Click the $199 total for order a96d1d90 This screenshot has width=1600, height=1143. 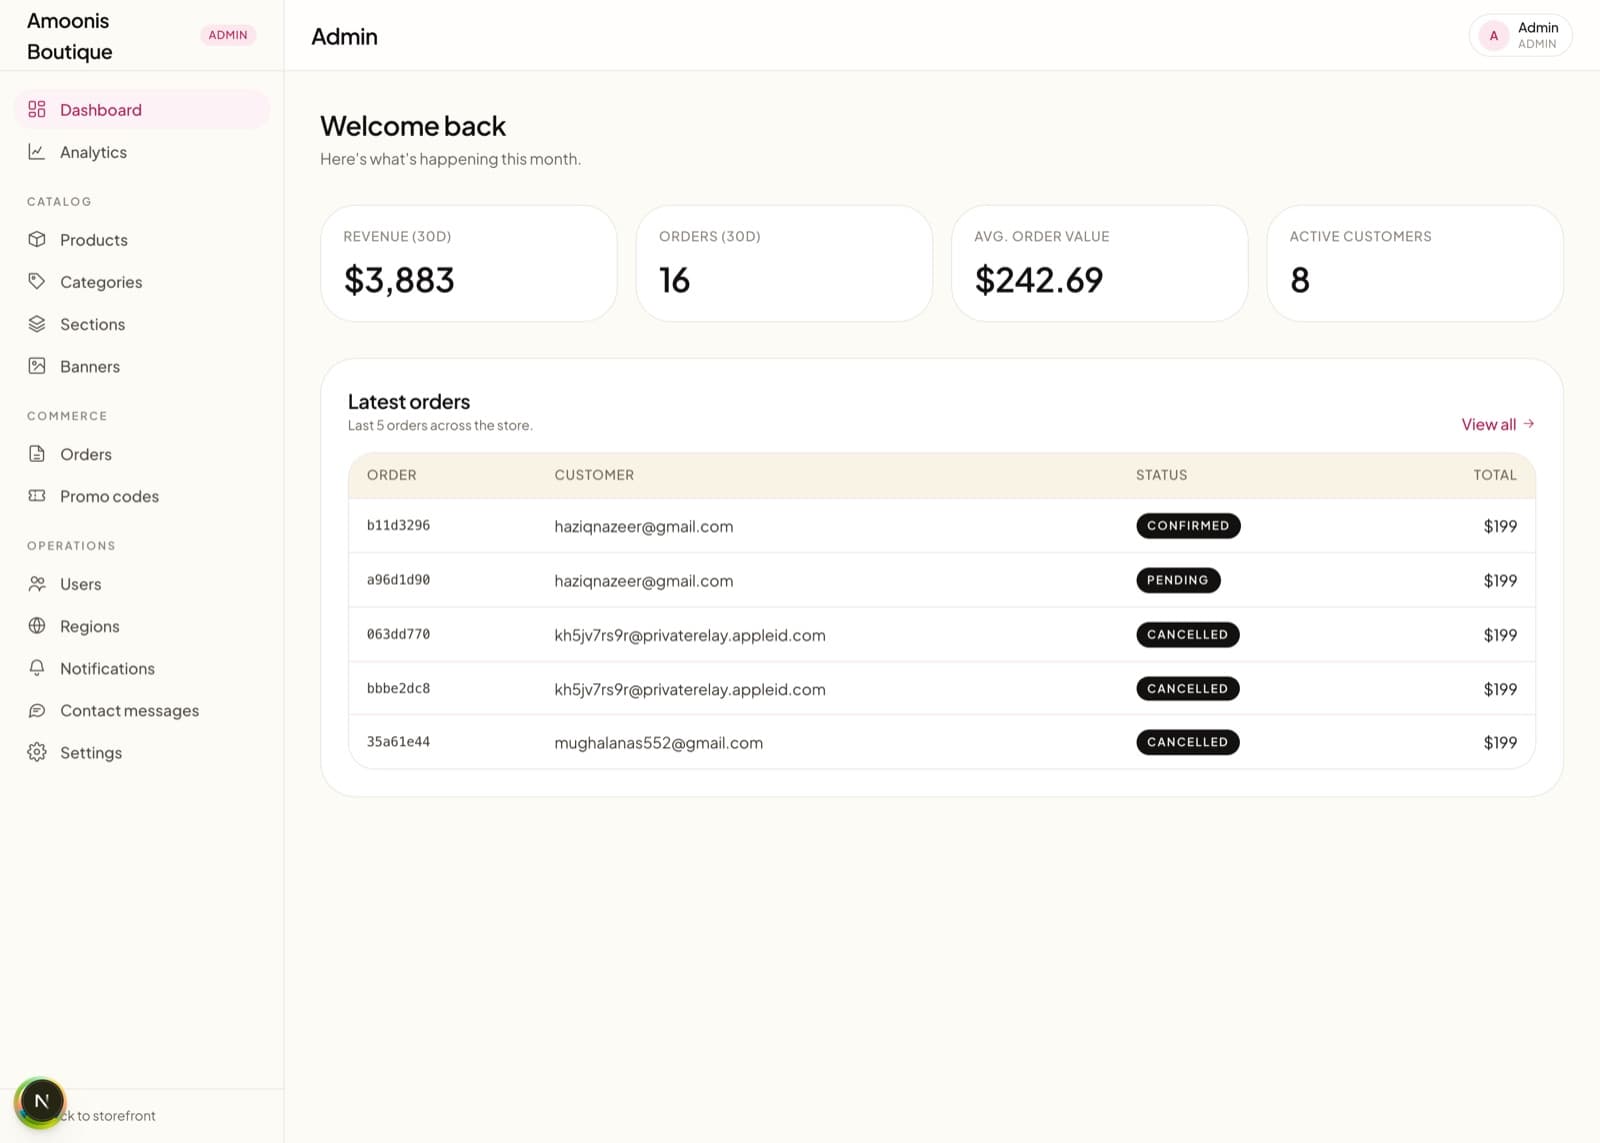(x=1500, y=580)
